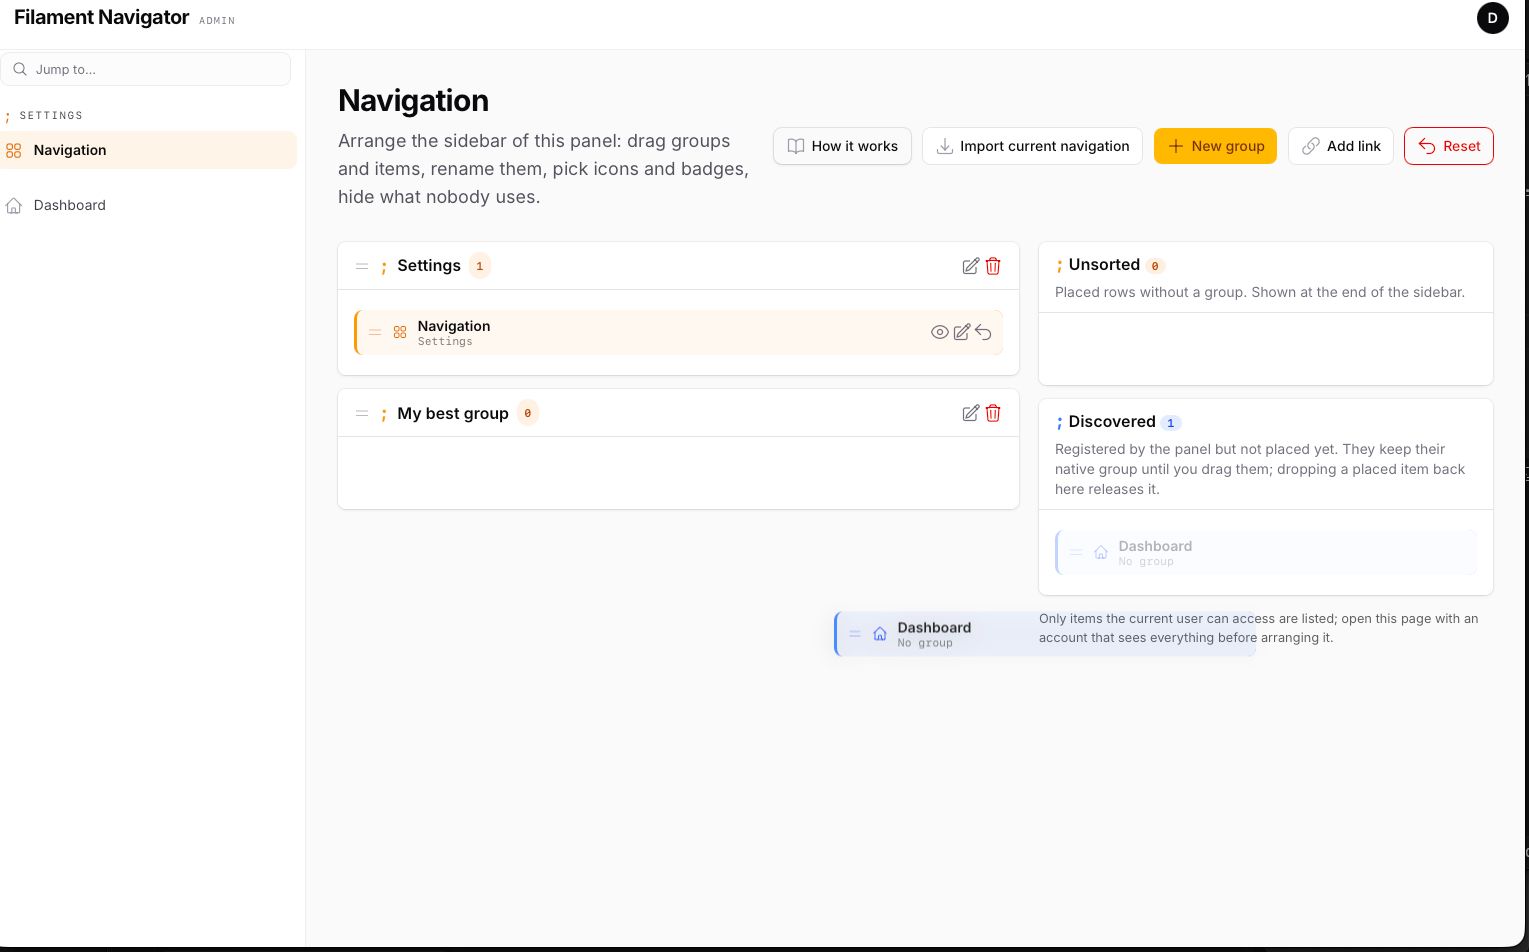This screenshot has width=1529, height=952.
Task: Create a New group
Action: click(x=1215, y=146)
